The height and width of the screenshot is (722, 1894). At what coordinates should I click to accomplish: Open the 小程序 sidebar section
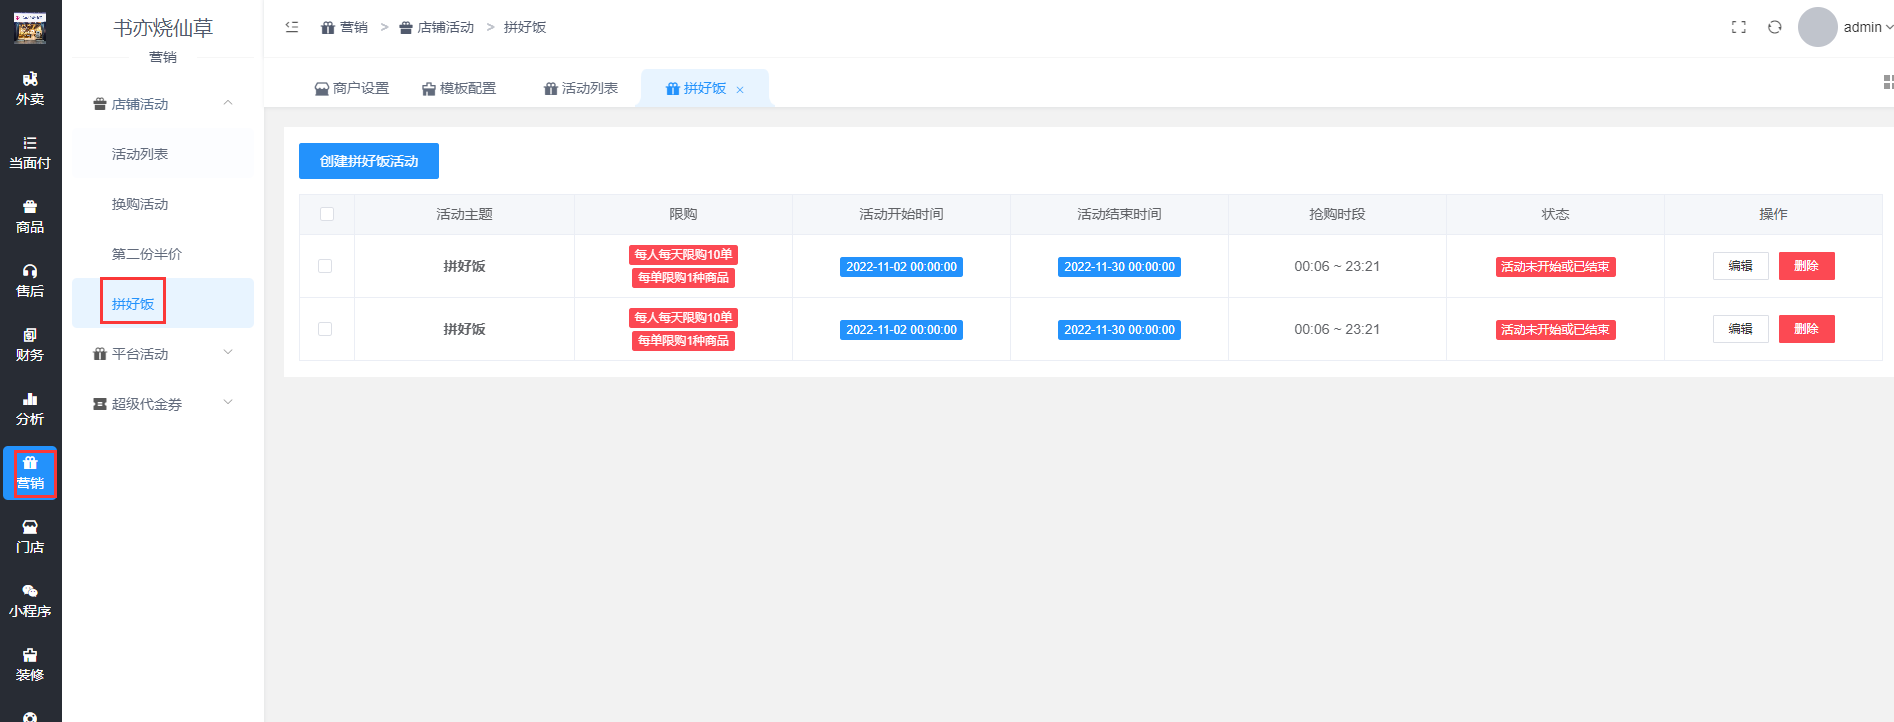(x=30, y=601)
